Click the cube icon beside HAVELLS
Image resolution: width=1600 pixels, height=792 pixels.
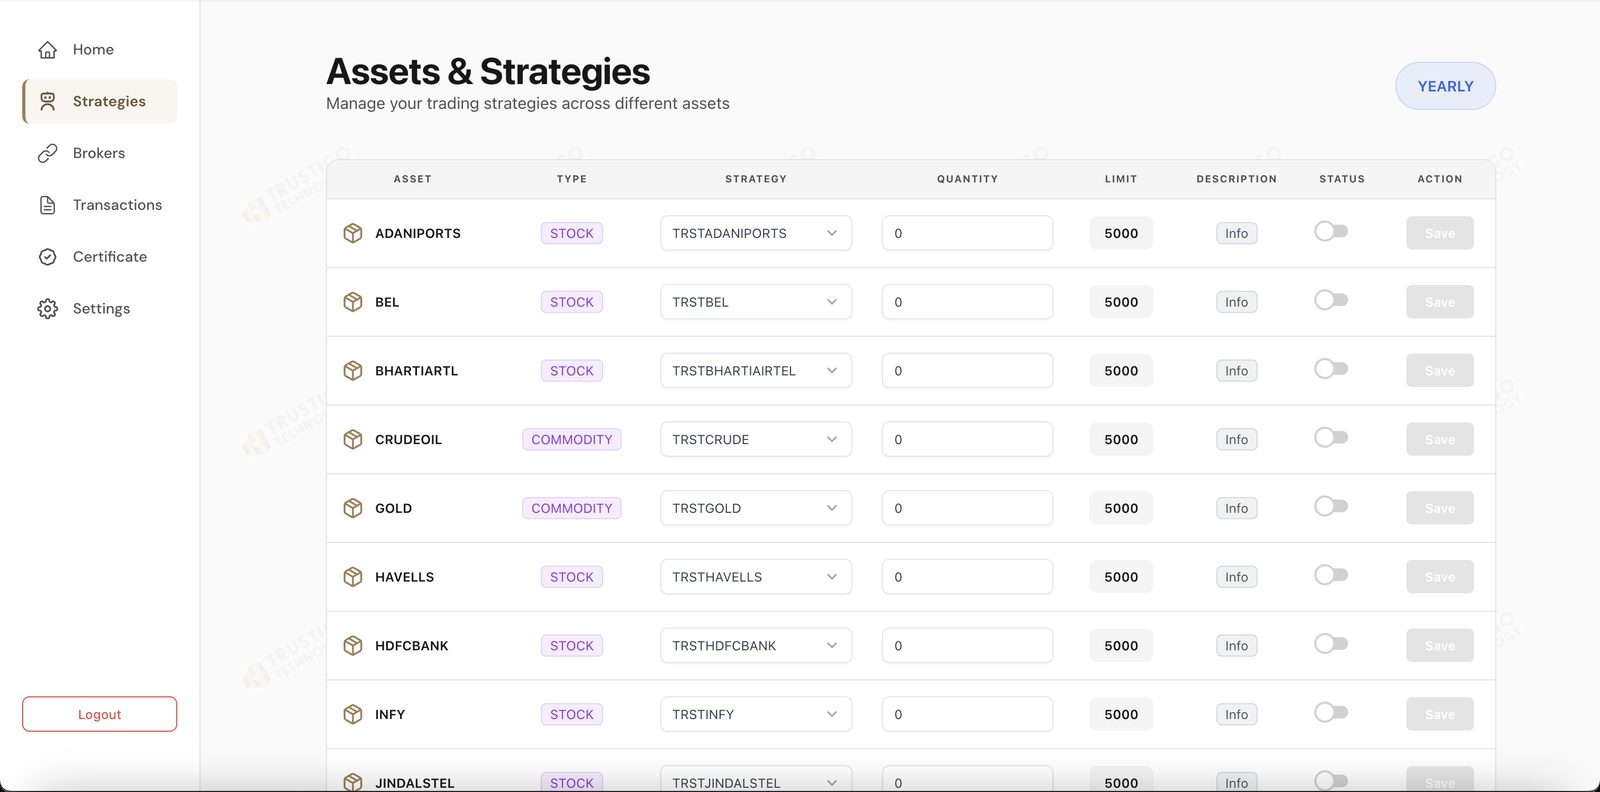(353, 577)
